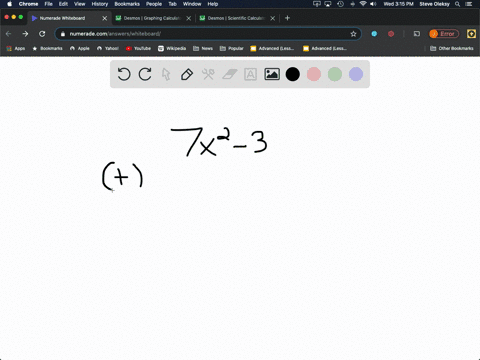Choose the purple pen color
This screenshot has width=480, height=360.
356,74
